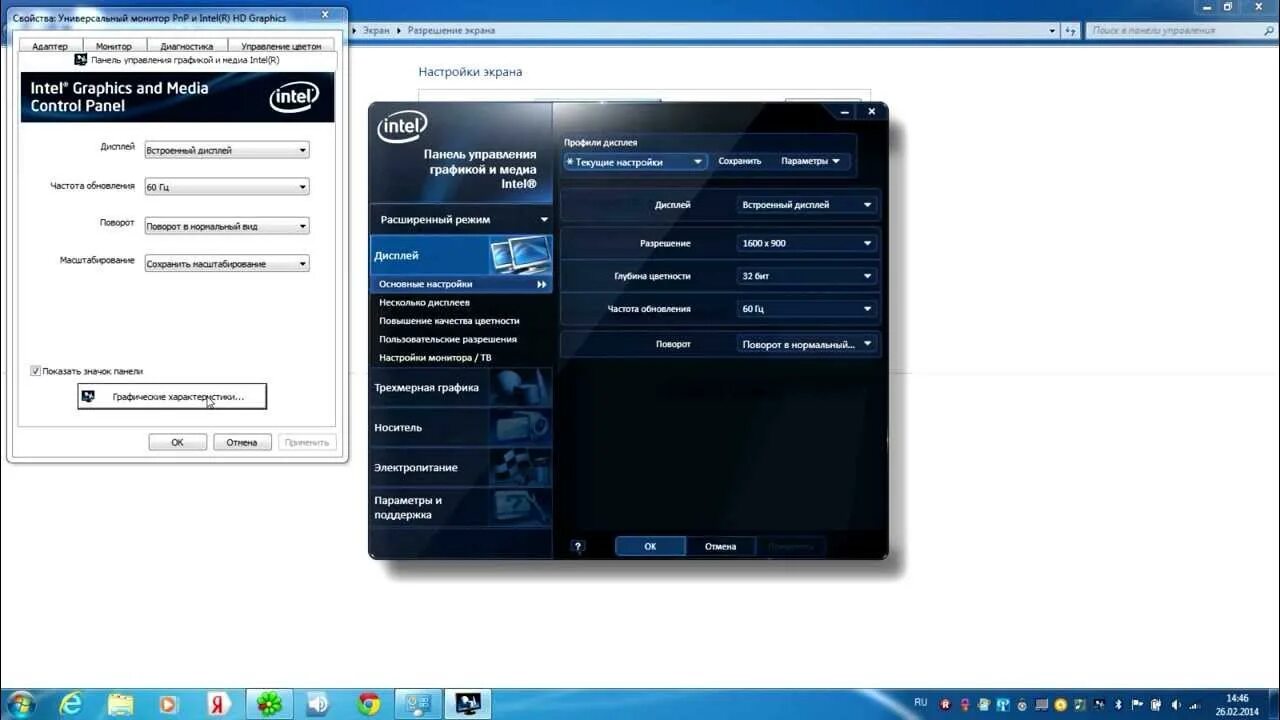Click the network signal tray icon
Image resolution: width=1280 pixels, height=720 pixels.
[x=1194, y=704]
